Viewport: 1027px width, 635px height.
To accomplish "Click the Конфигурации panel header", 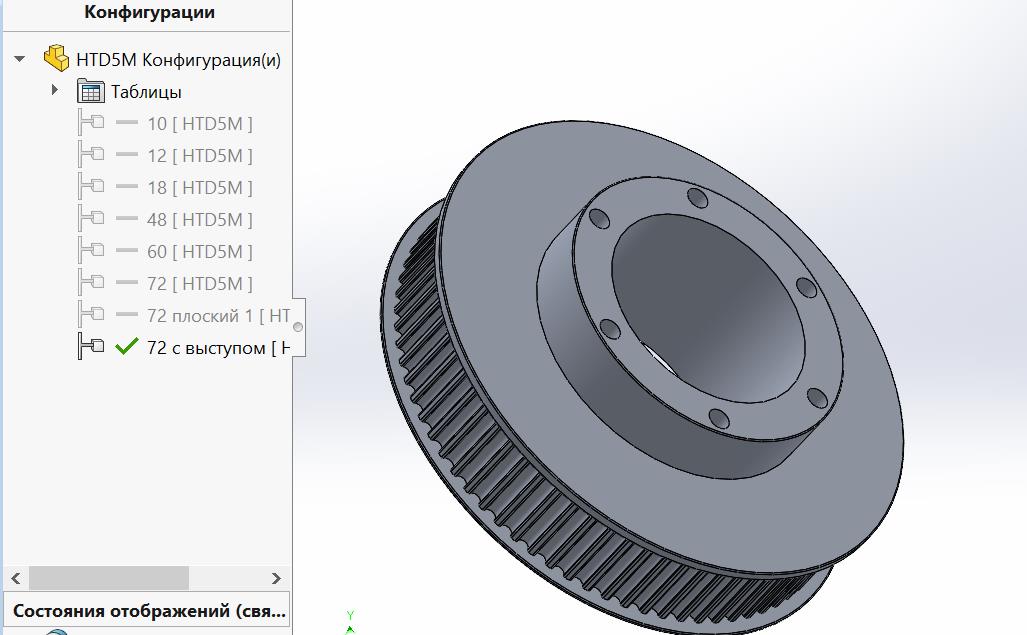I will point(149,12).
